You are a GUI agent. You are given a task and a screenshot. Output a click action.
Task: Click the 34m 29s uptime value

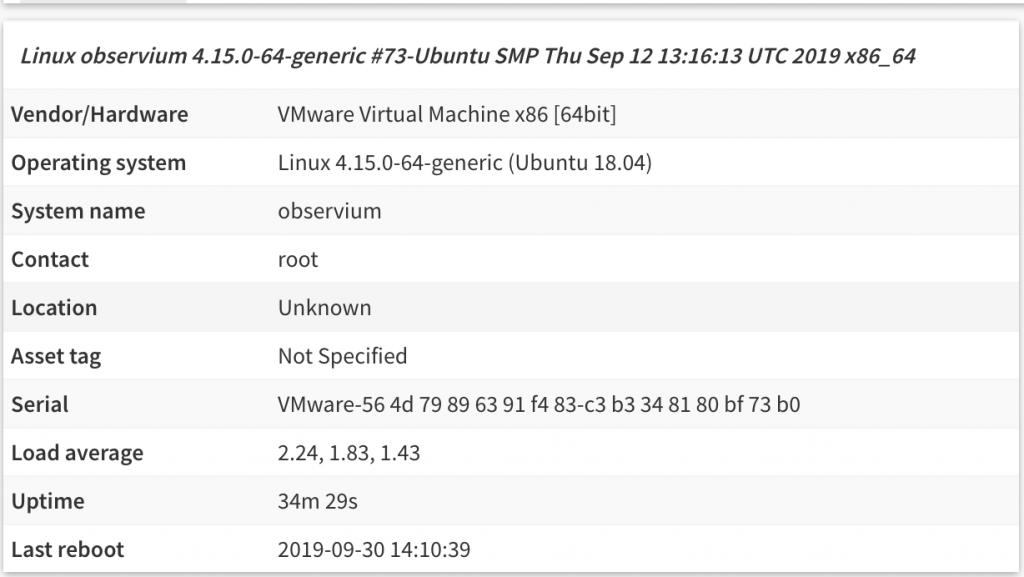click(x=317, y=501)
